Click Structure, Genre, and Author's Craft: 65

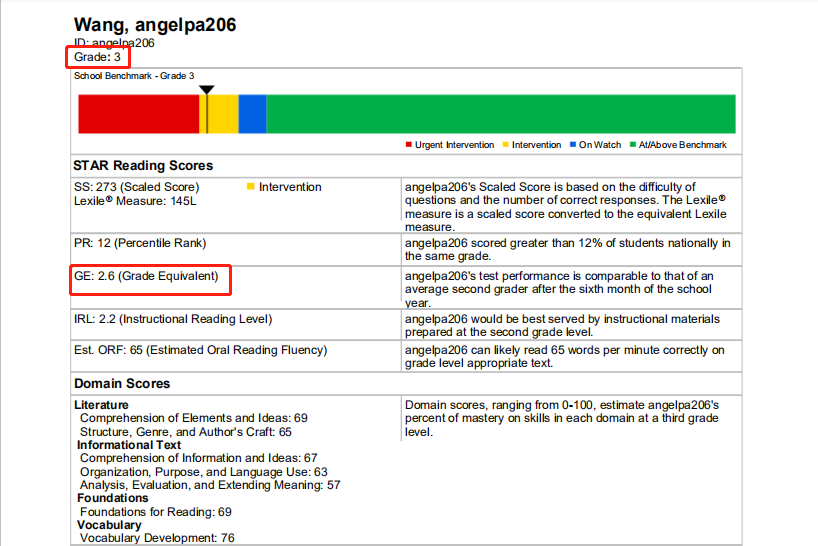(186, 432)
